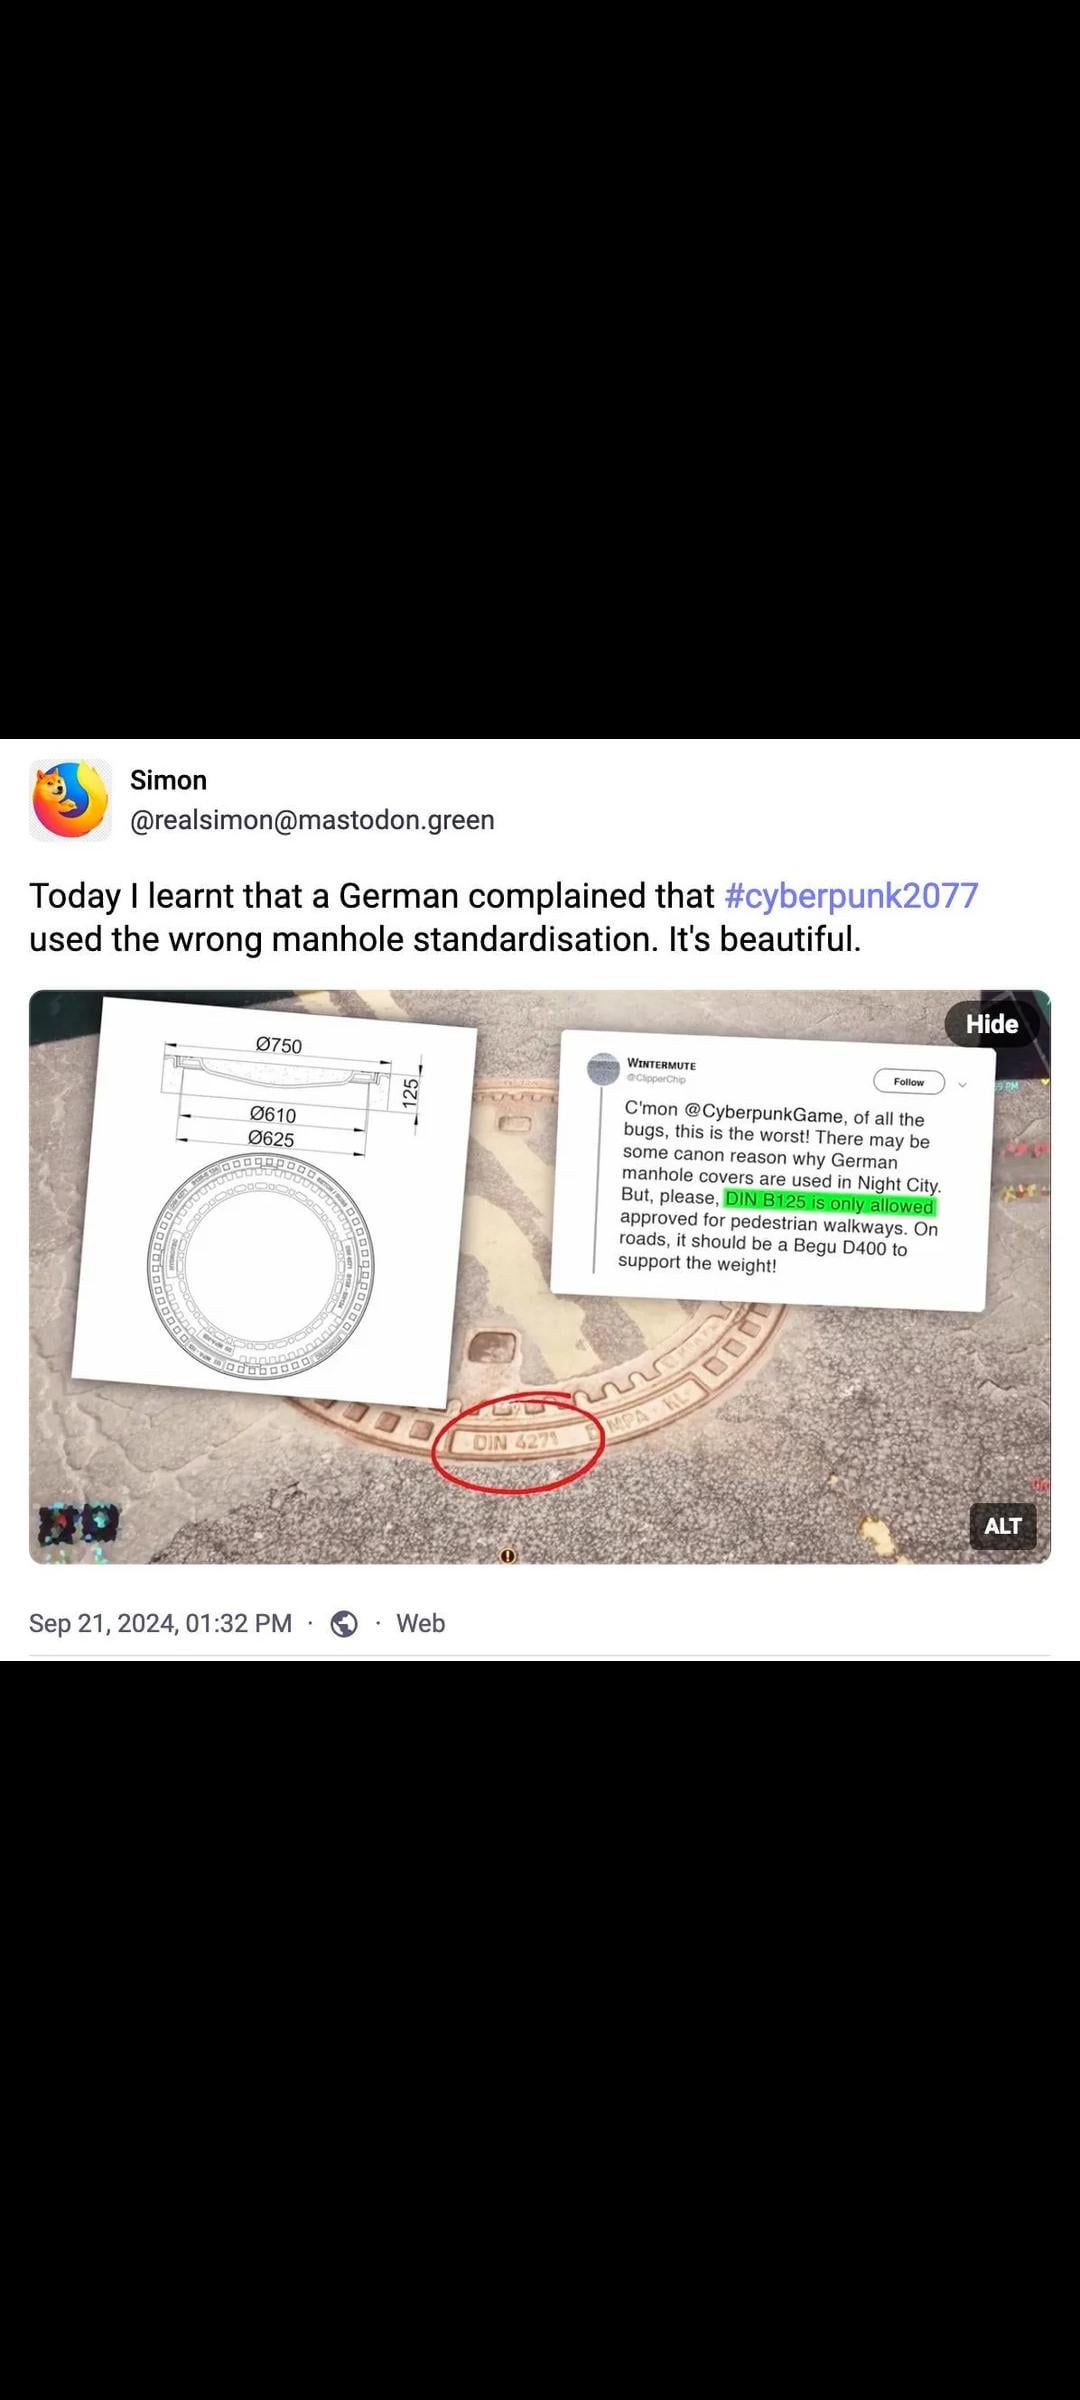Click the globe public visibility icon
Image resolution: width=1080 pixels, height=2400 pixels.
point(344,1624)
